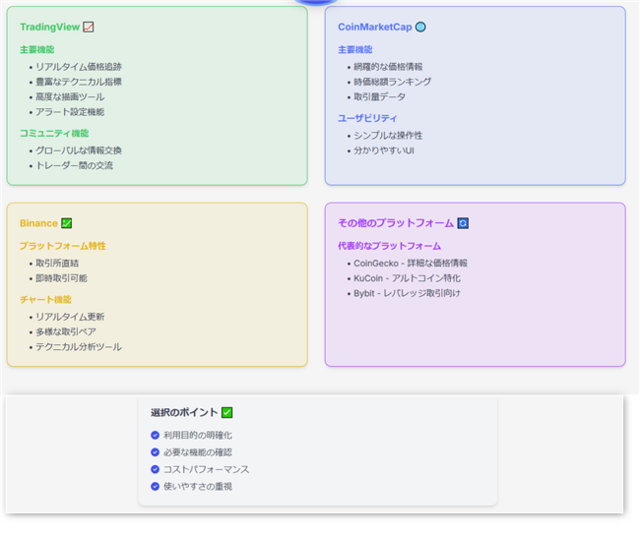Click the 取引量データ list item
640x536 pixels.
(380, 97)
